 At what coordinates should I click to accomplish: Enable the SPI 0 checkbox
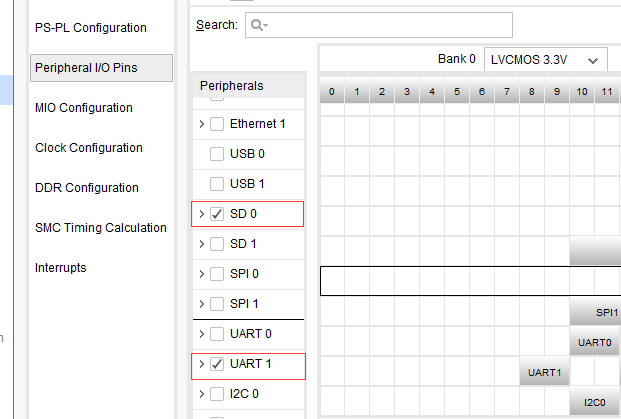[x=217, y=274]
